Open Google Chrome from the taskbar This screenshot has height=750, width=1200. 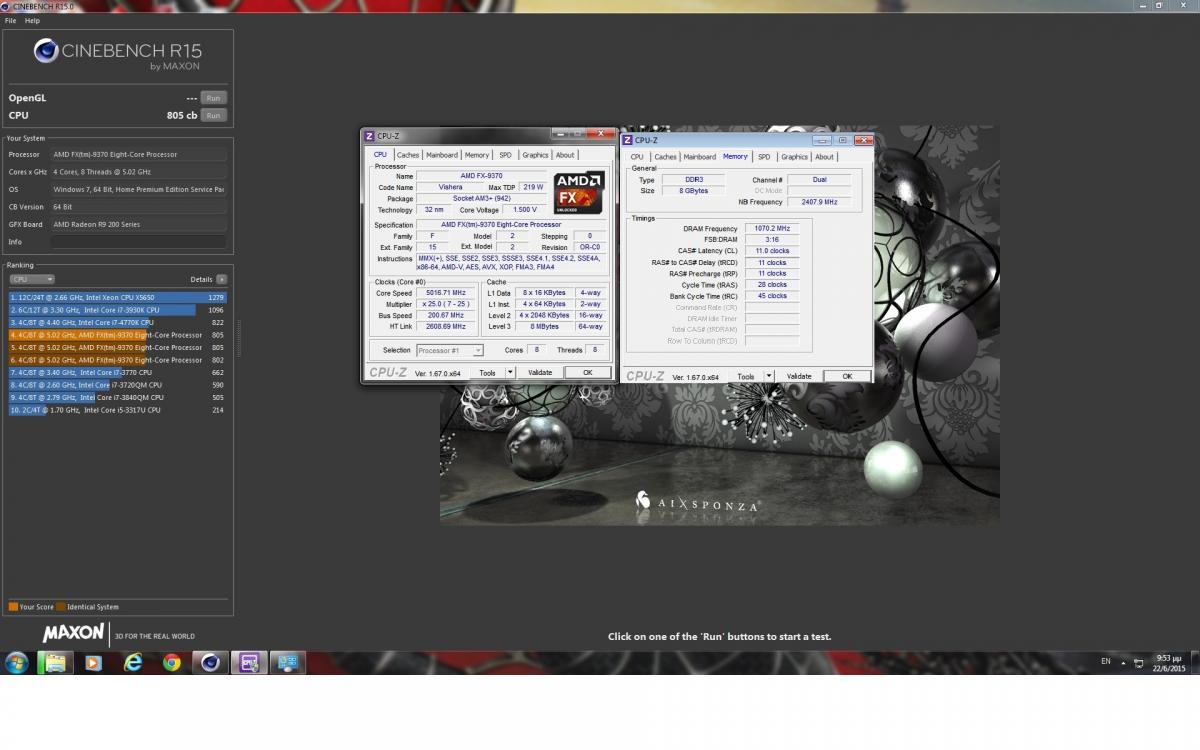pos(171,662)
